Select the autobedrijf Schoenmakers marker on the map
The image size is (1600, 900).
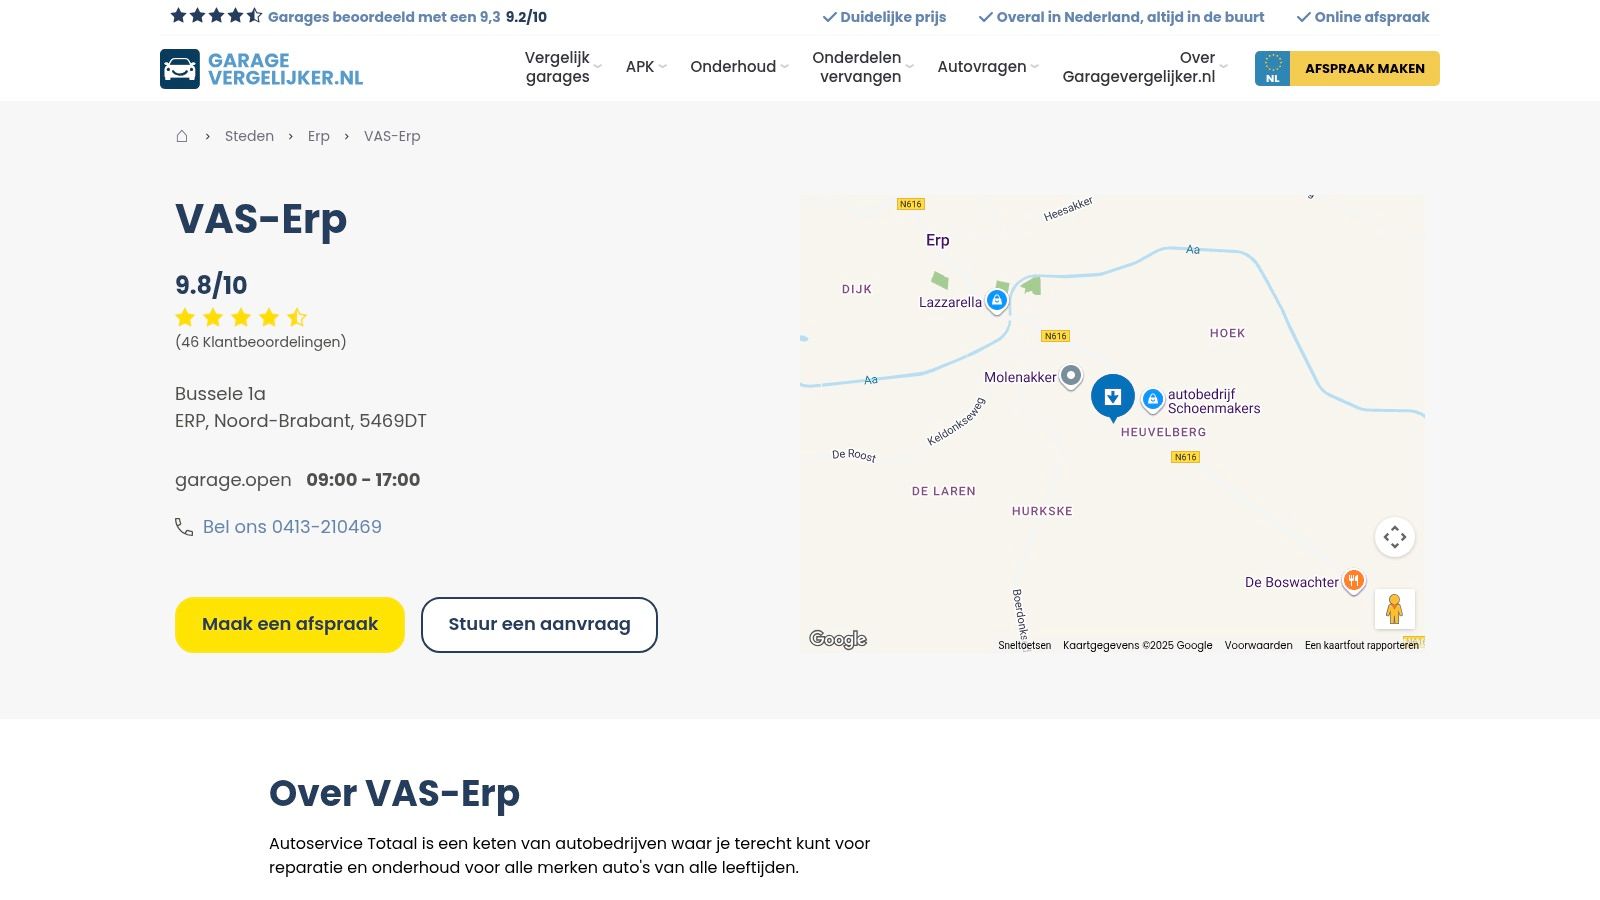1154,398
